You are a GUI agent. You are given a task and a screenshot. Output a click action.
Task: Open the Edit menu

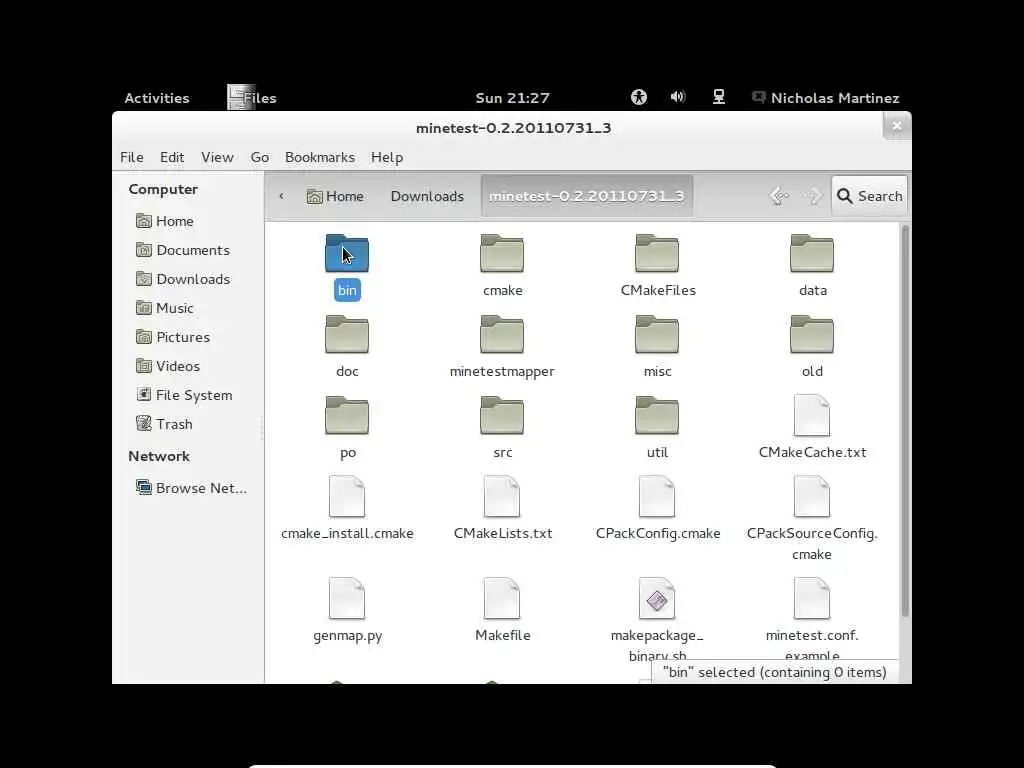[x=172, y=157]
